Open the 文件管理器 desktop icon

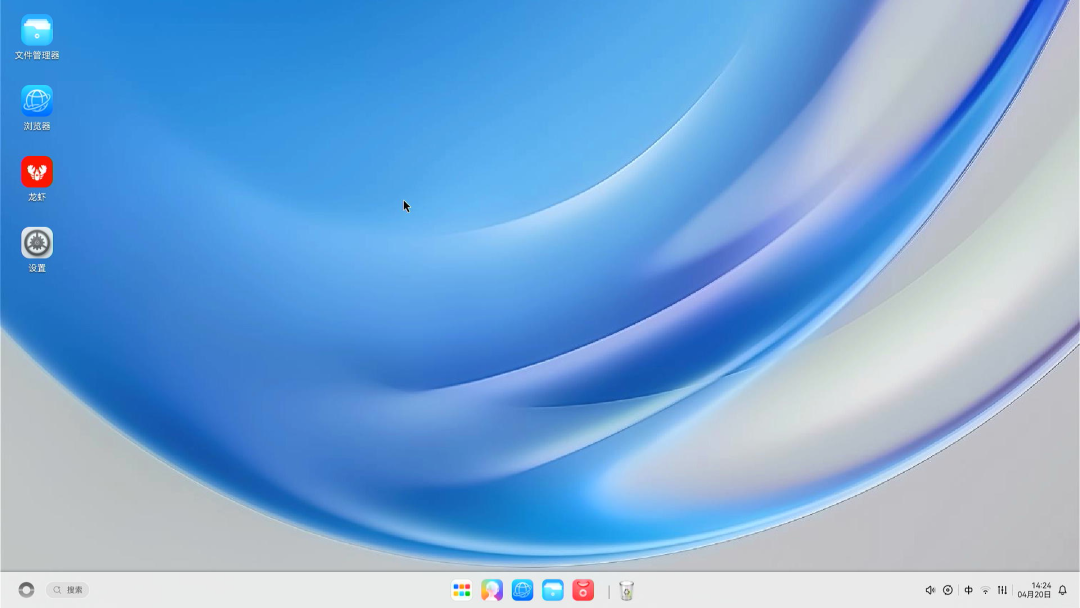pos(37,37)
